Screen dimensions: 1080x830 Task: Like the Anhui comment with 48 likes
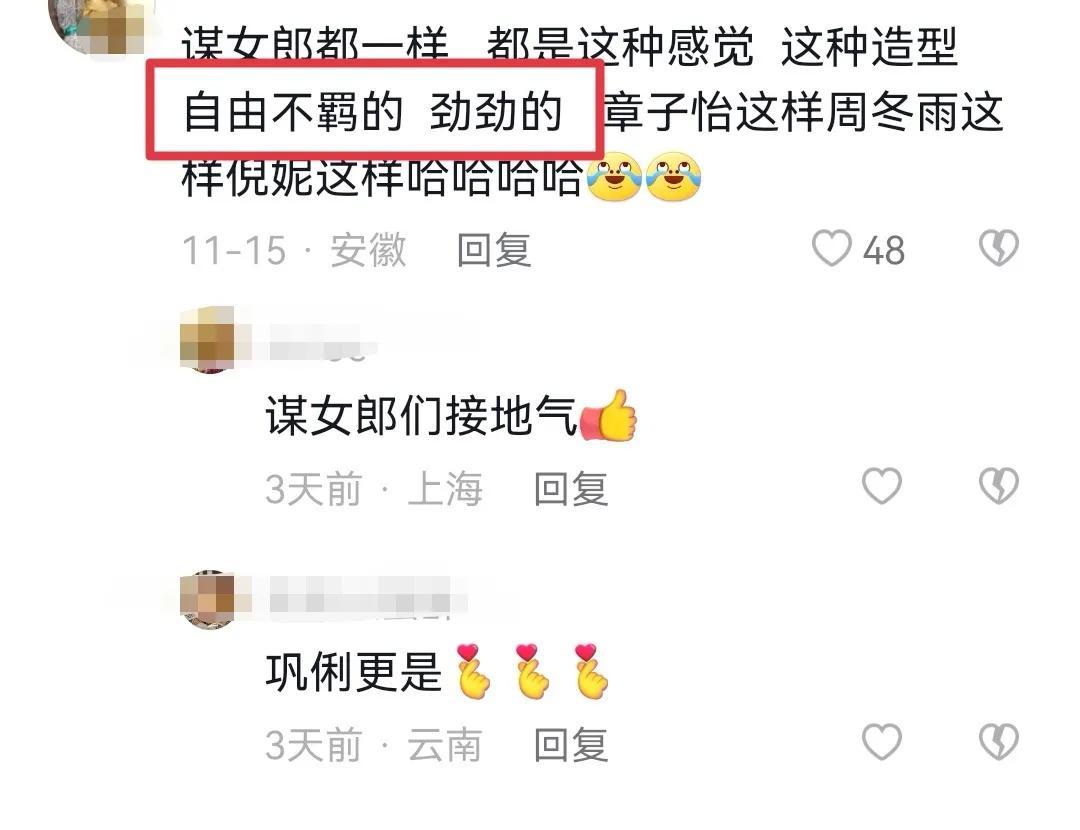tap(831, 248)
